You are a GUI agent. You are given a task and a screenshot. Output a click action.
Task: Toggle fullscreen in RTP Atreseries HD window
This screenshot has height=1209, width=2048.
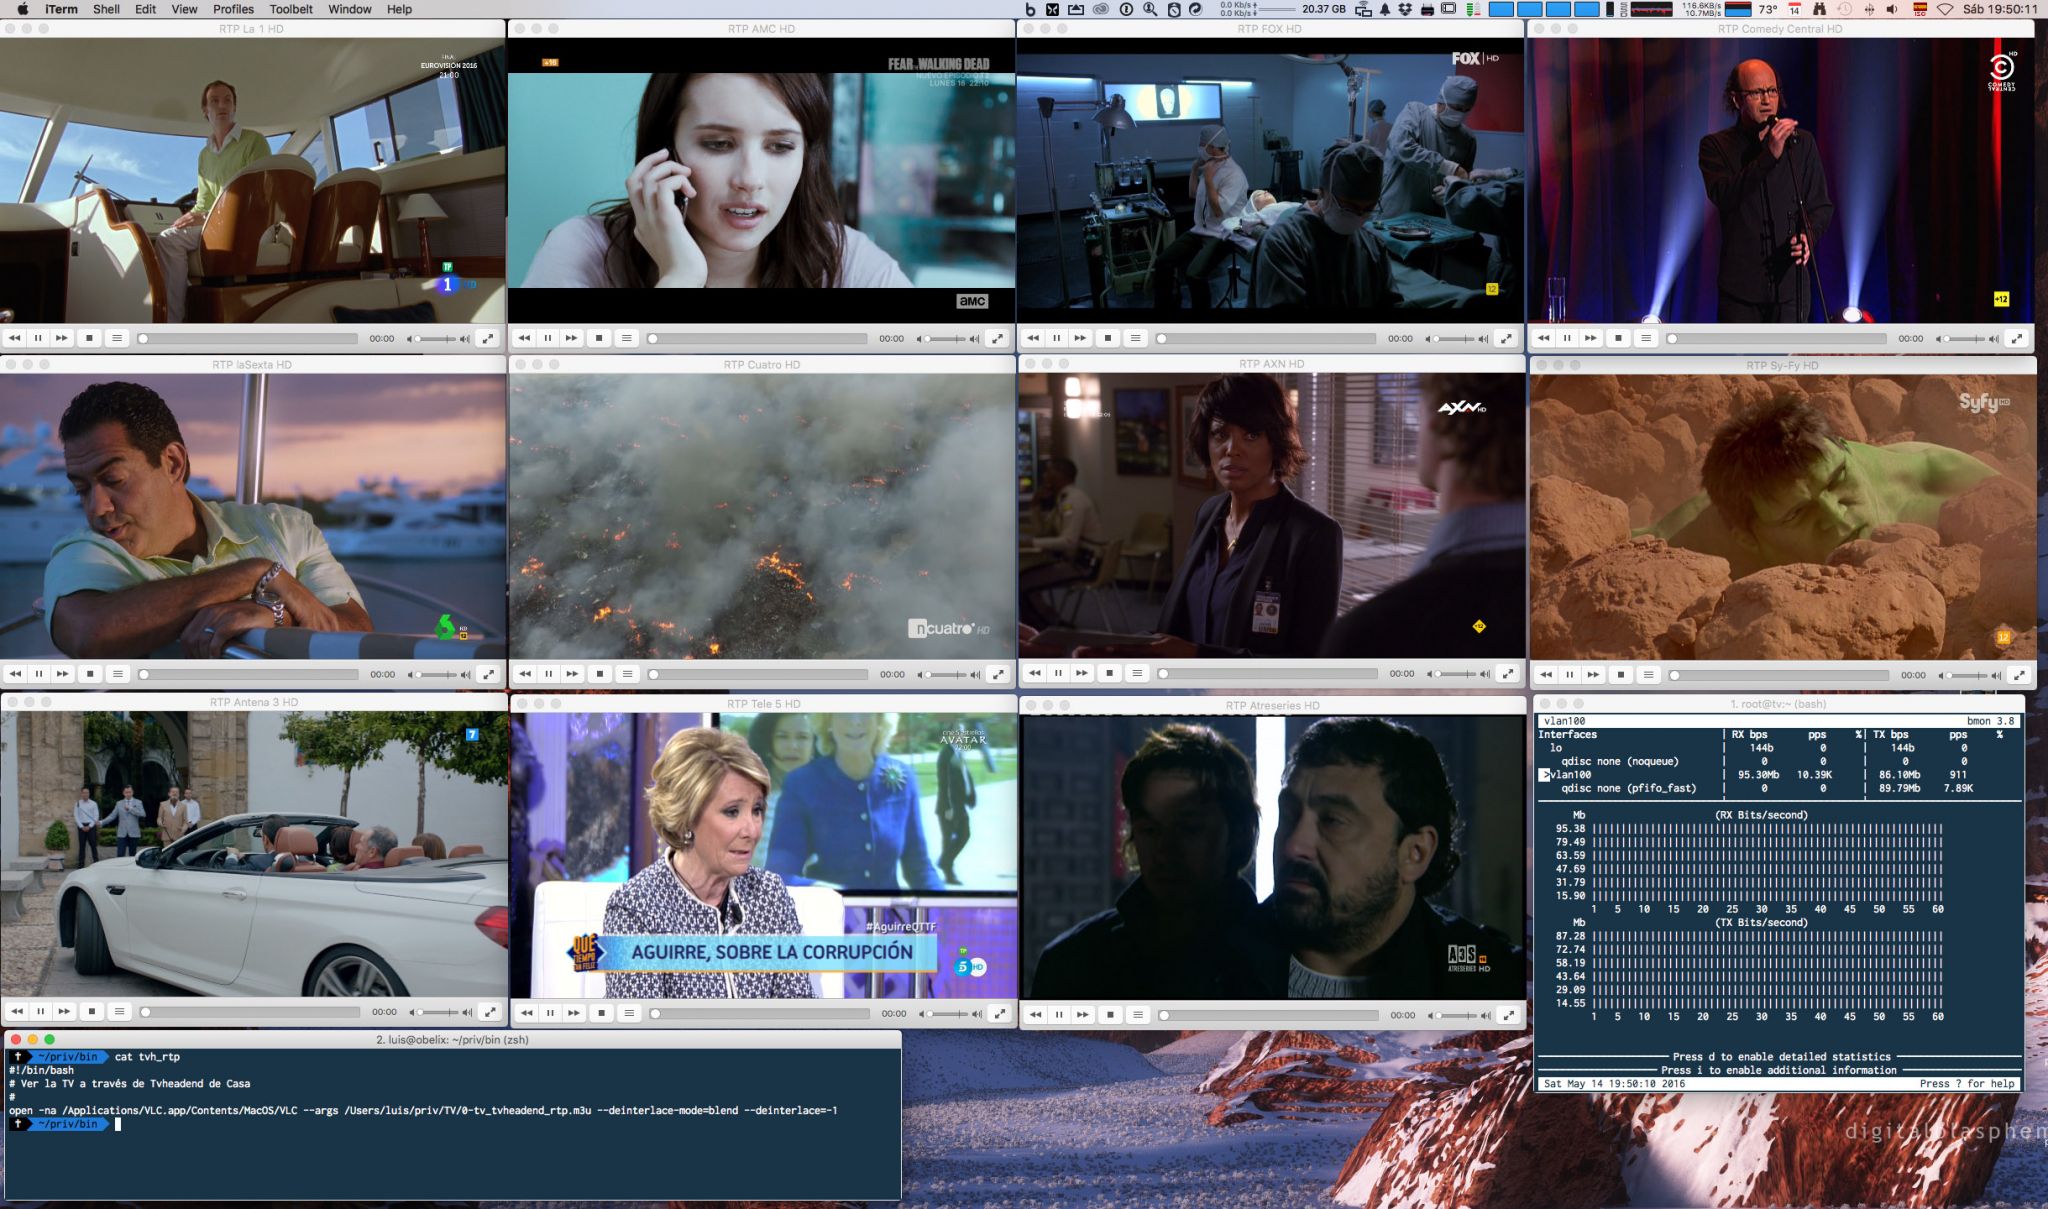pos(1508,1014)
